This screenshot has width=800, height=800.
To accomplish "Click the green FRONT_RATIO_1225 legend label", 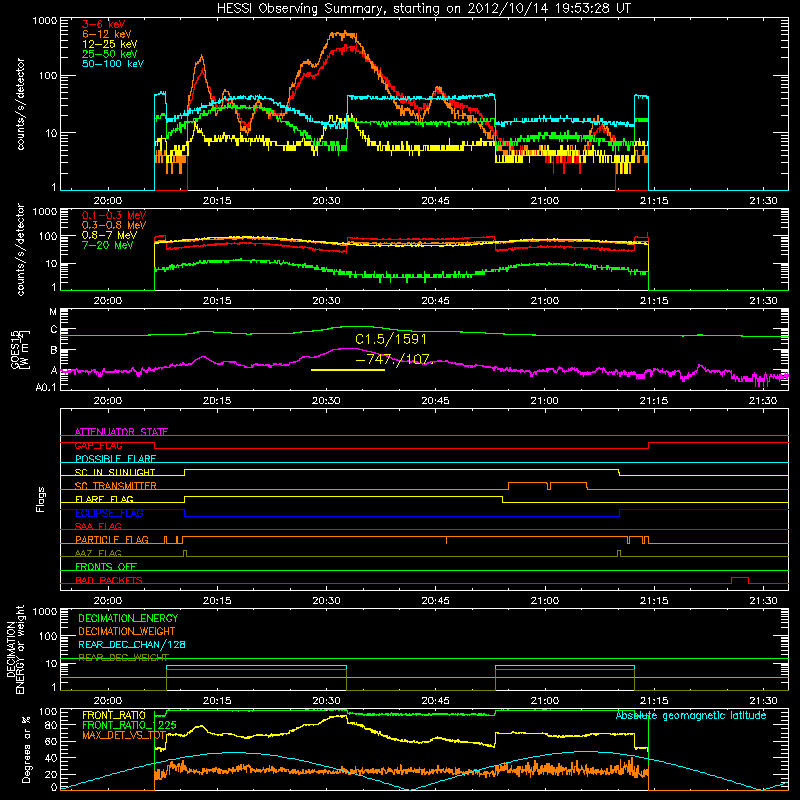I will point(129,725).
